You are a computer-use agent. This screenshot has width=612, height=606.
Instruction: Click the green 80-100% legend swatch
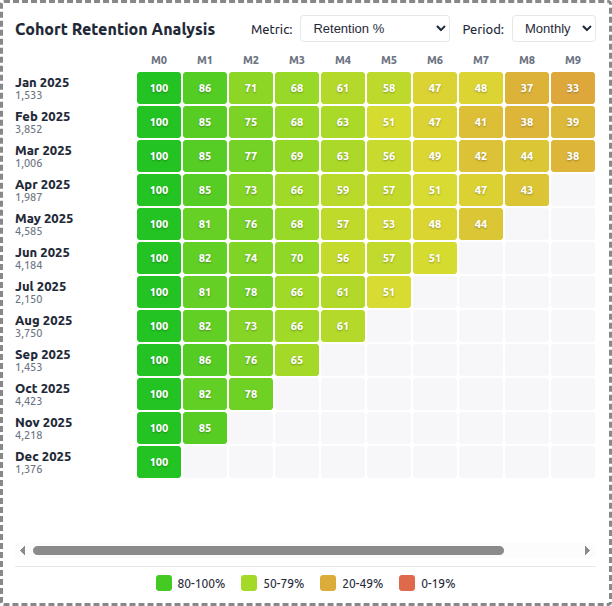[165, 583]
